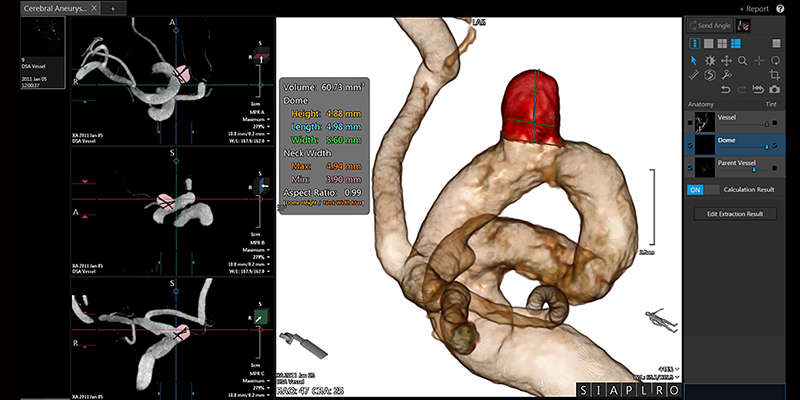Click Edit Extraction Result button
The image size is (800, 400).
coord(735,214)
